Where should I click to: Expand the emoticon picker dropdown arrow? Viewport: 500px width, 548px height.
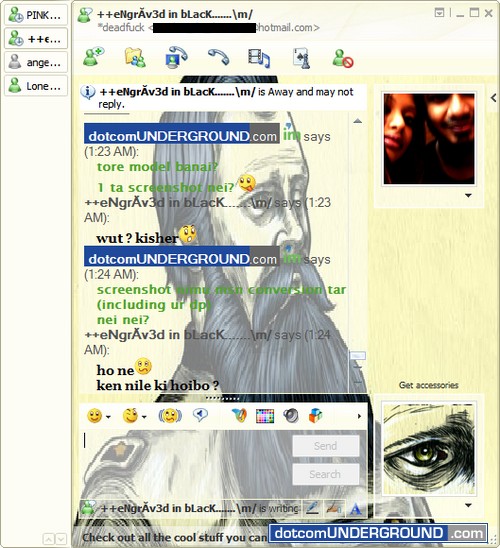(108, 417)
